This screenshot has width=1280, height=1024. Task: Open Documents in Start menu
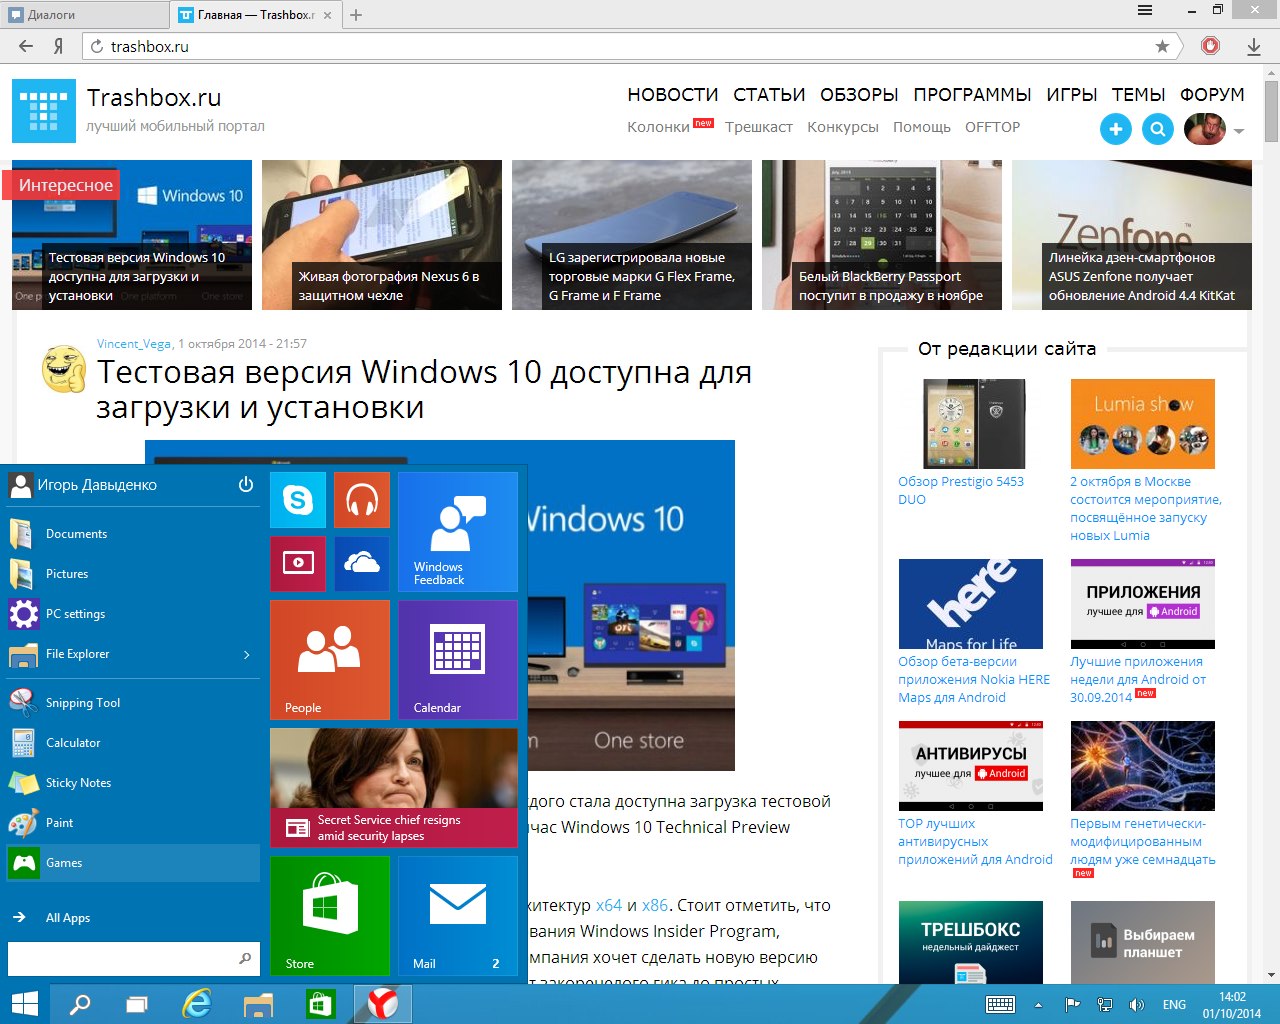tap(132, 534)
